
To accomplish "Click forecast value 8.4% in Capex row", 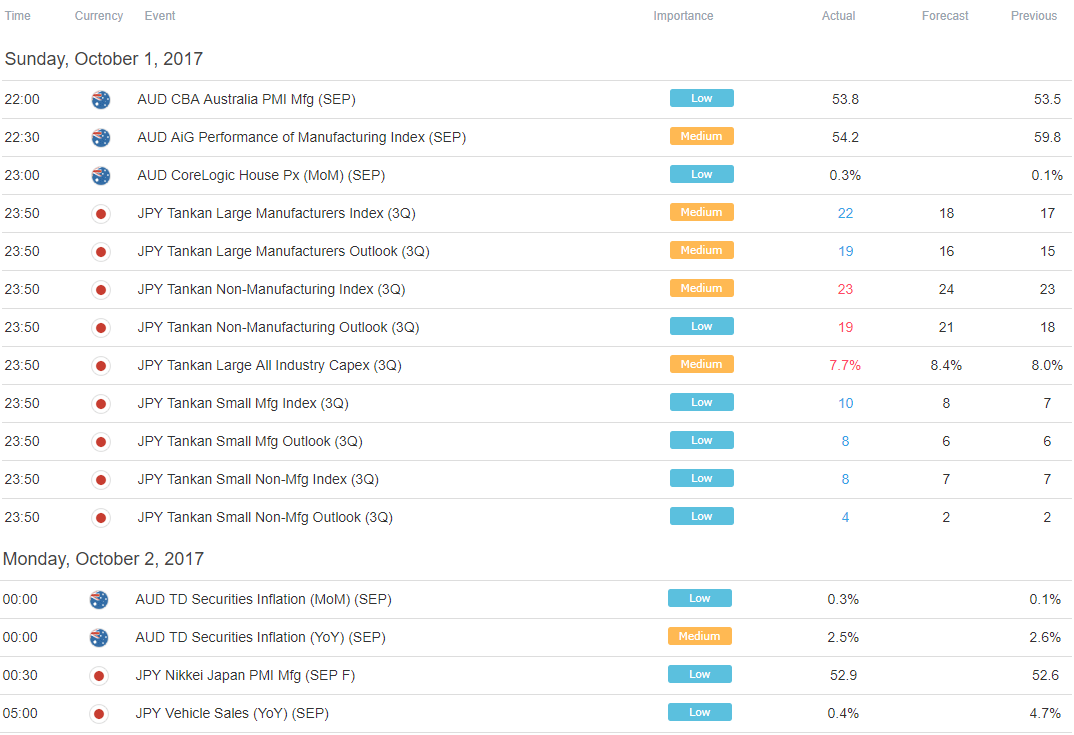I will pos(946,366).
